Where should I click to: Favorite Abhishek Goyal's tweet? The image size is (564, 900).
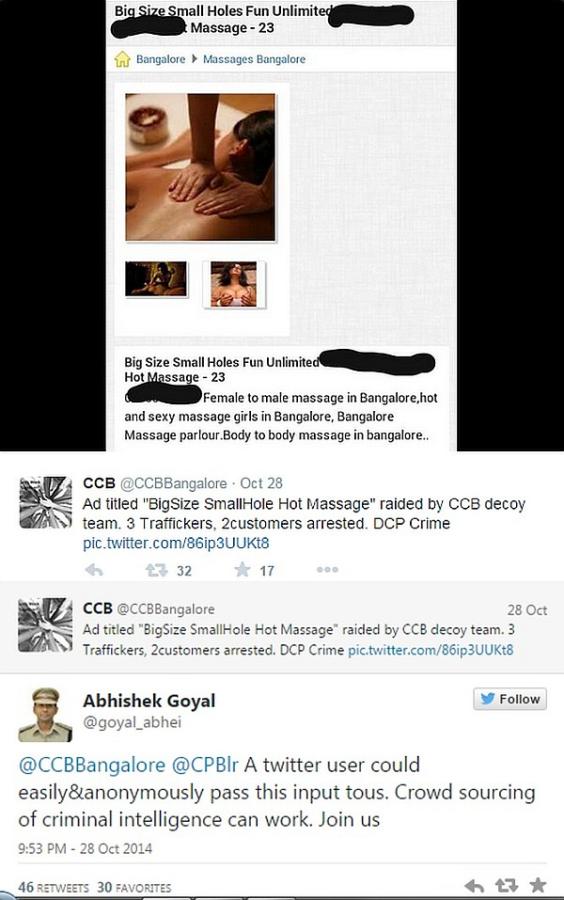click(538, 885)
